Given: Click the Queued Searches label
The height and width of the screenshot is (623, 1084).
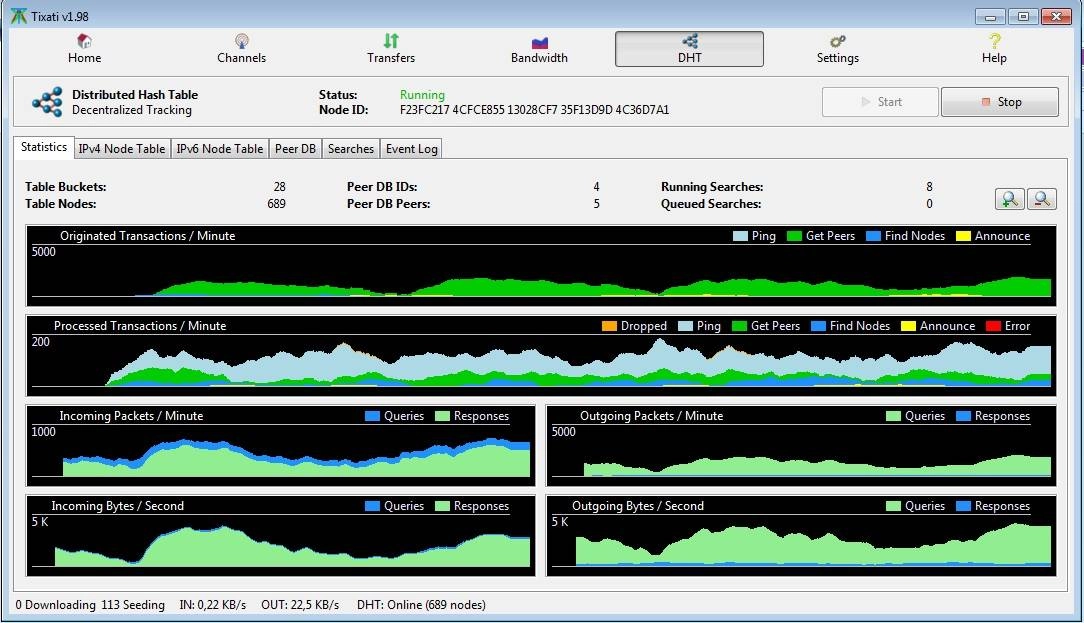Looking at the screenshot, I should coord(711,204).
